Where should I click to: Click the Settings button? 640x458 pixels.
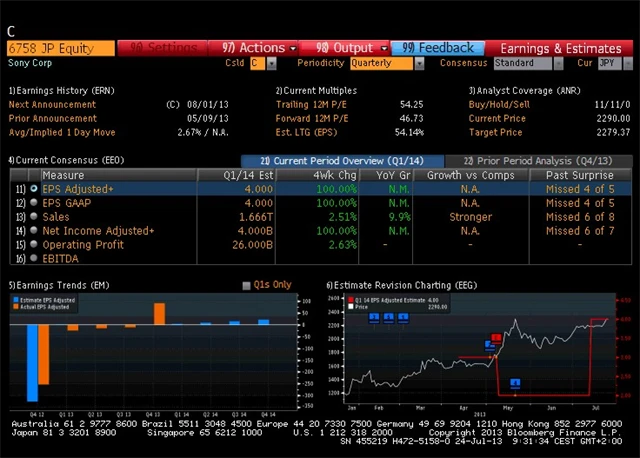165,47
